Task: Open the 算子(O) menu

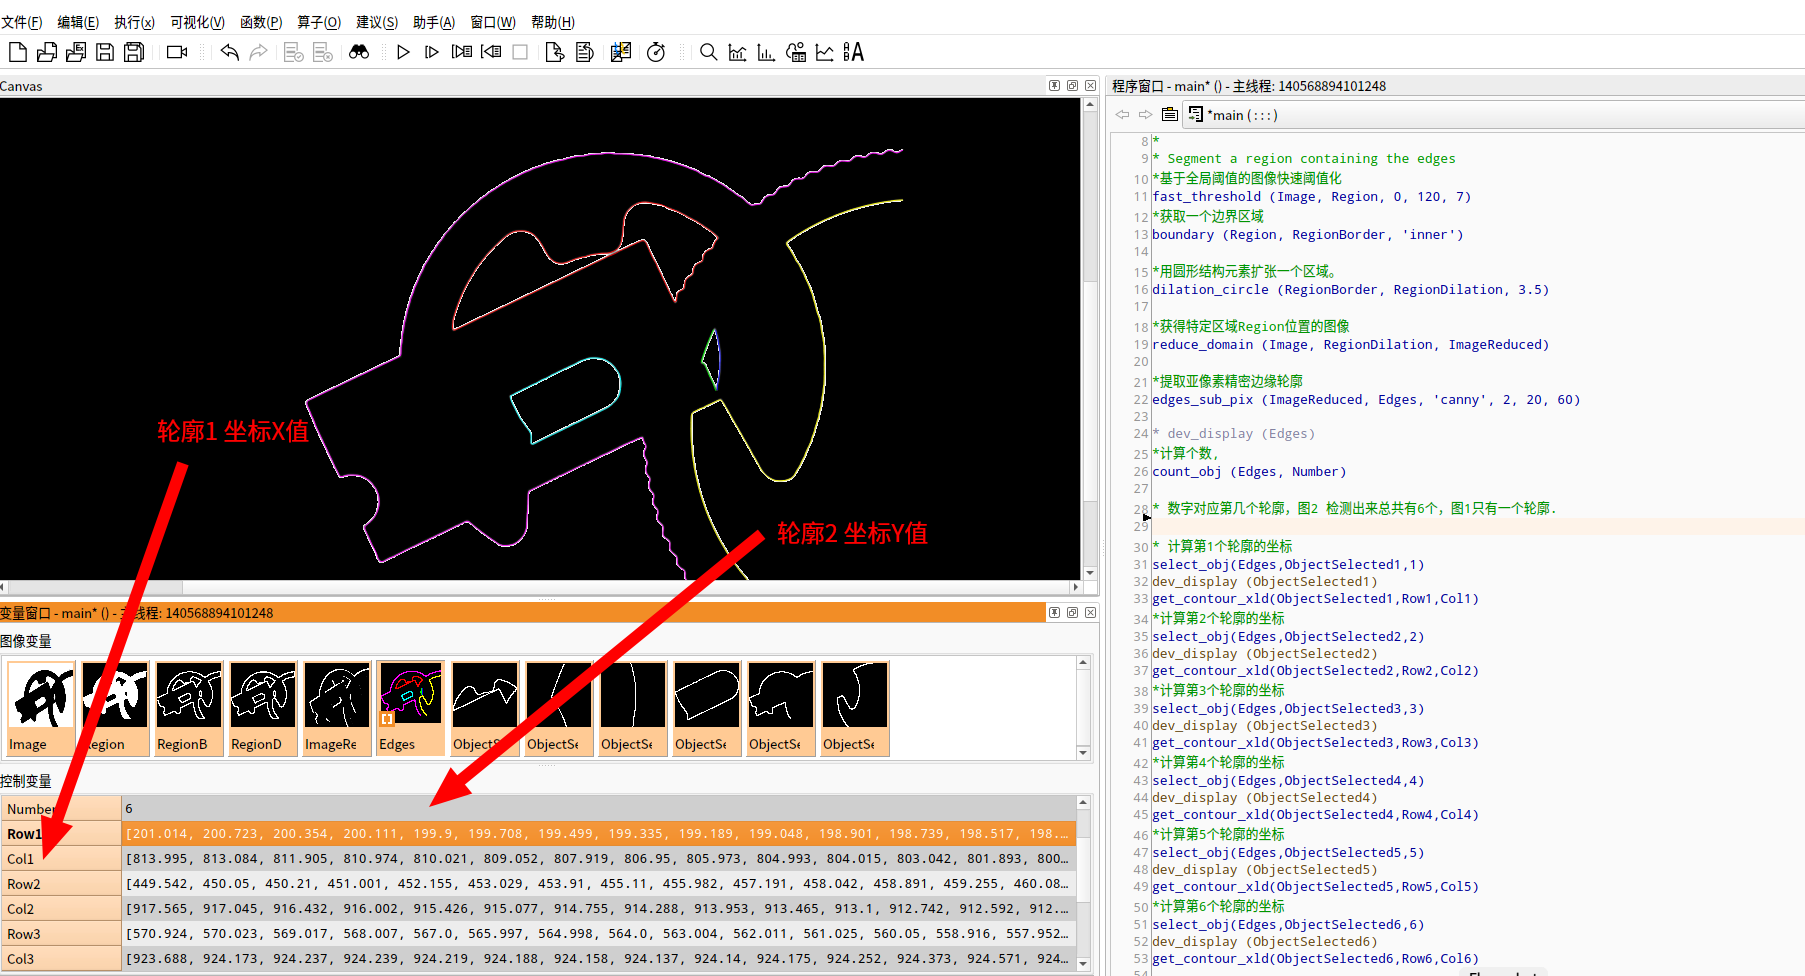Action: (x=319, y=22)
